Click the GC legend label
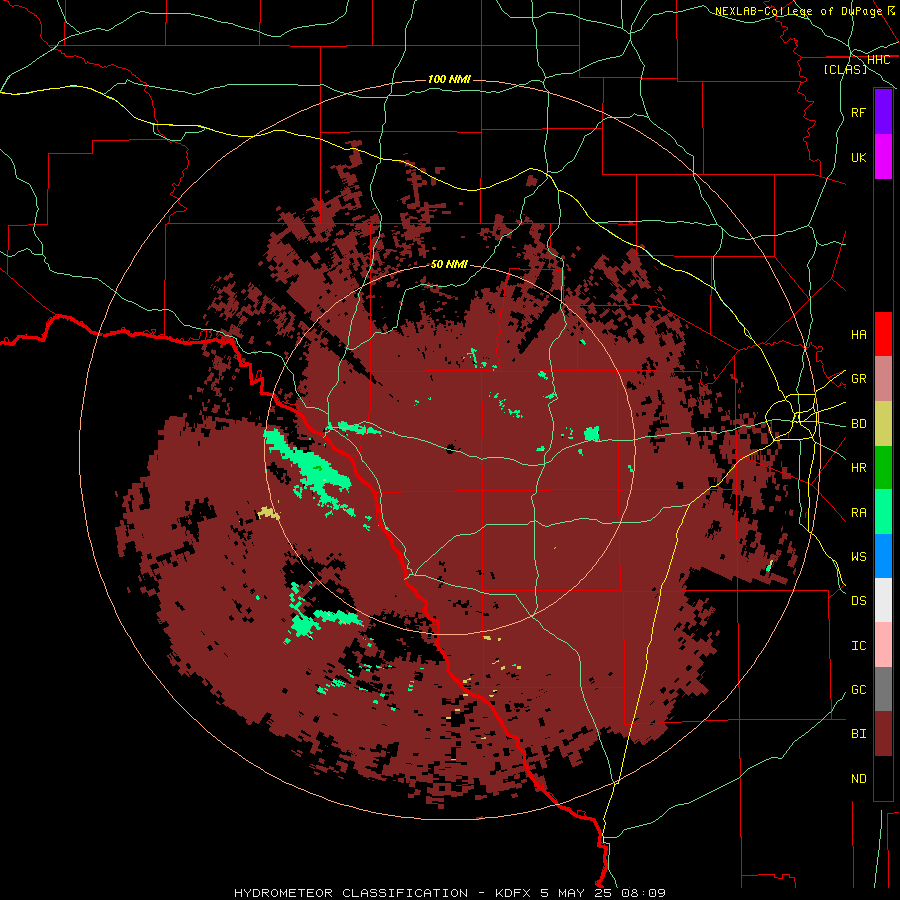The image size is (900, 900). pyautogui.click(x=858, y=690)
